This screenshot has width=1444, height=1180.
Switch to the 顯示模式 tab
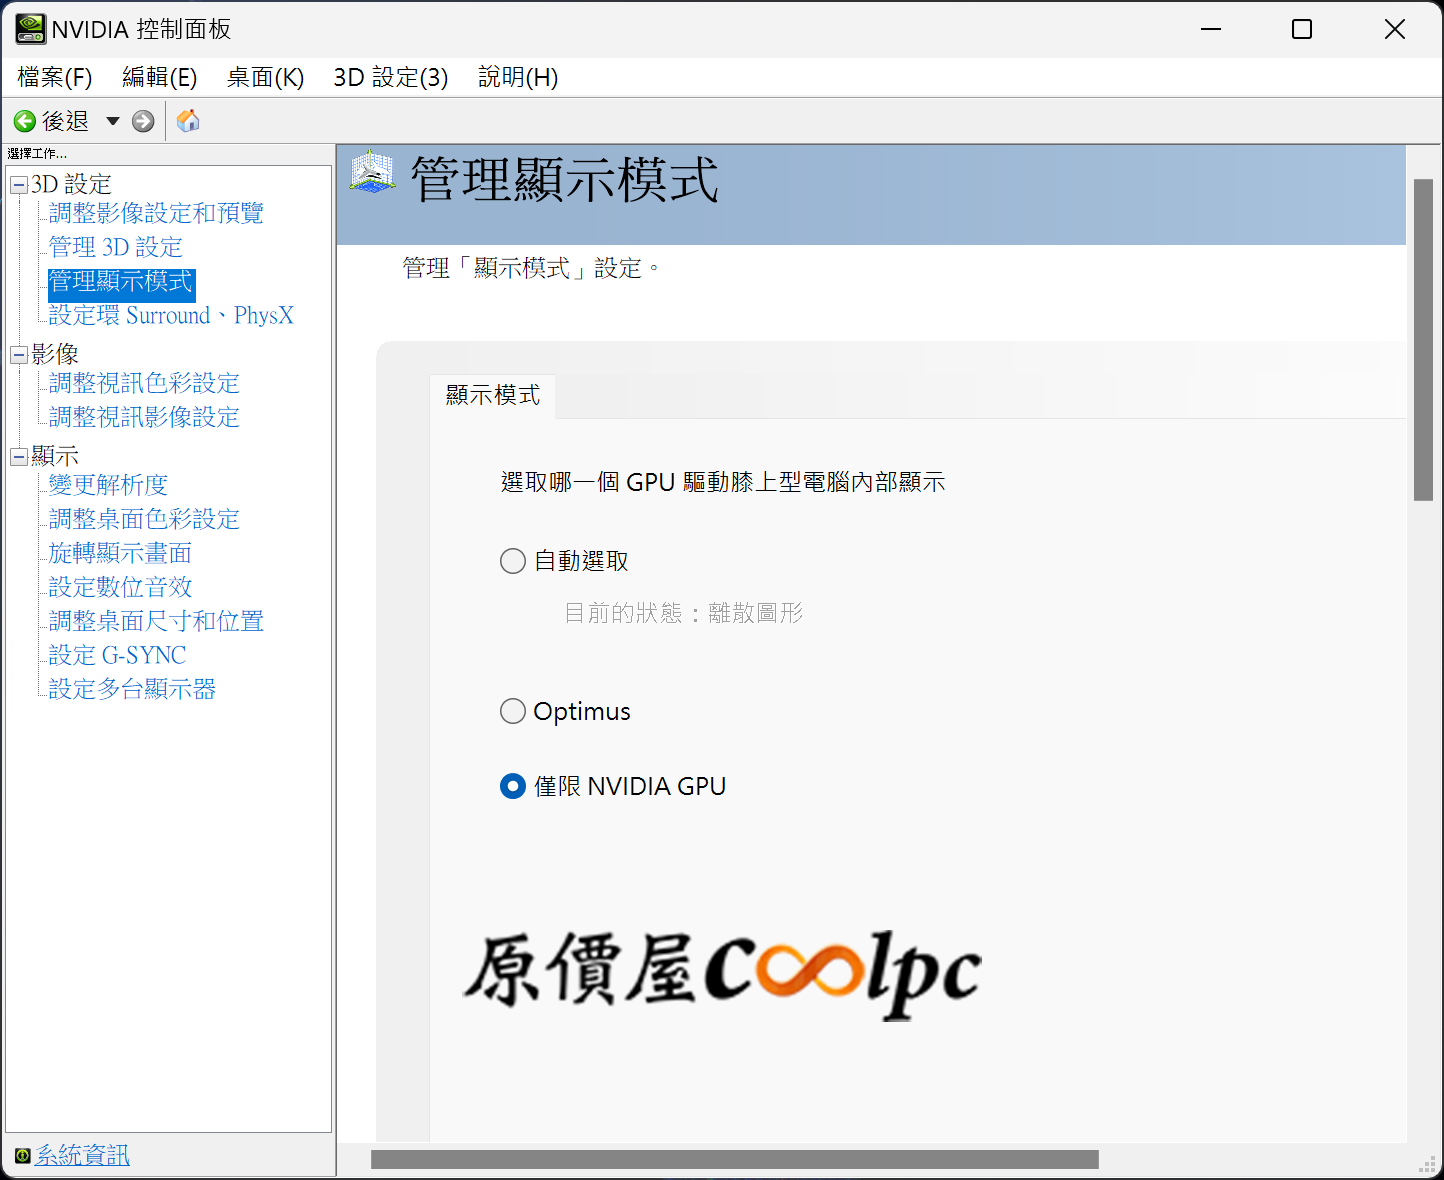(x=493, y=396)
